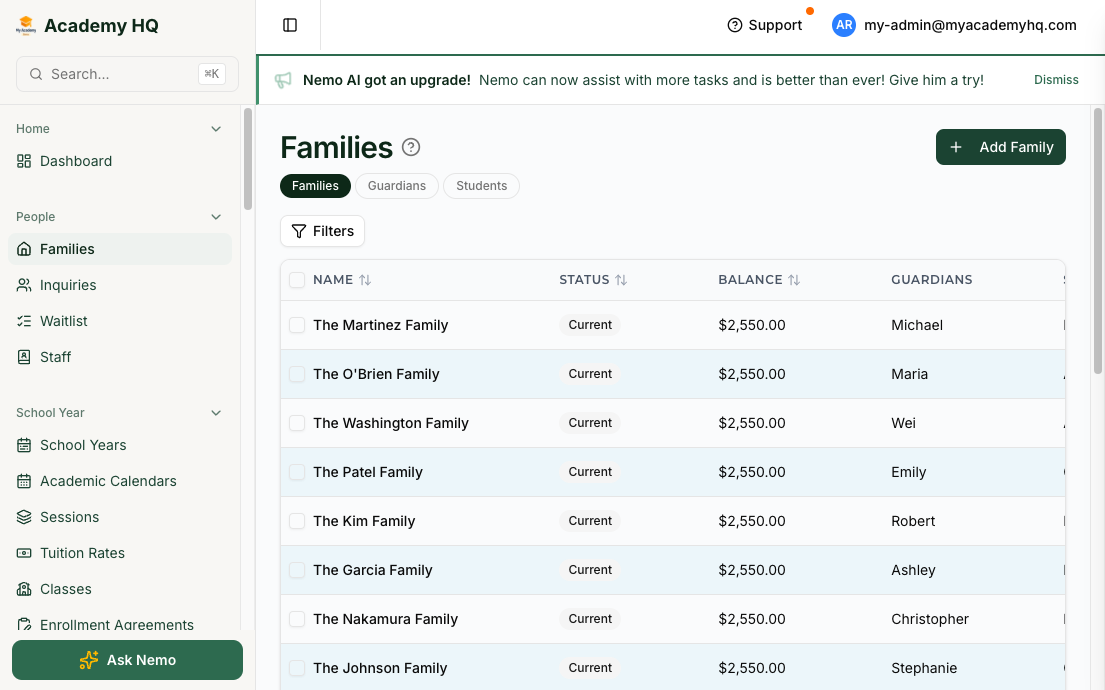Open The Martinez Family name

point(381,325)
